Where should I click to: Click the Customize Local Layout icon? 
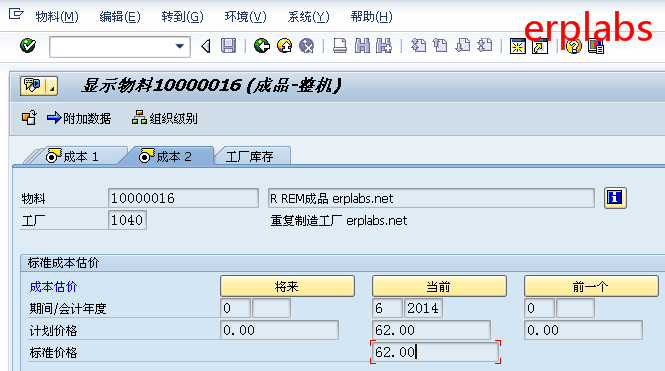pos(596,46)
